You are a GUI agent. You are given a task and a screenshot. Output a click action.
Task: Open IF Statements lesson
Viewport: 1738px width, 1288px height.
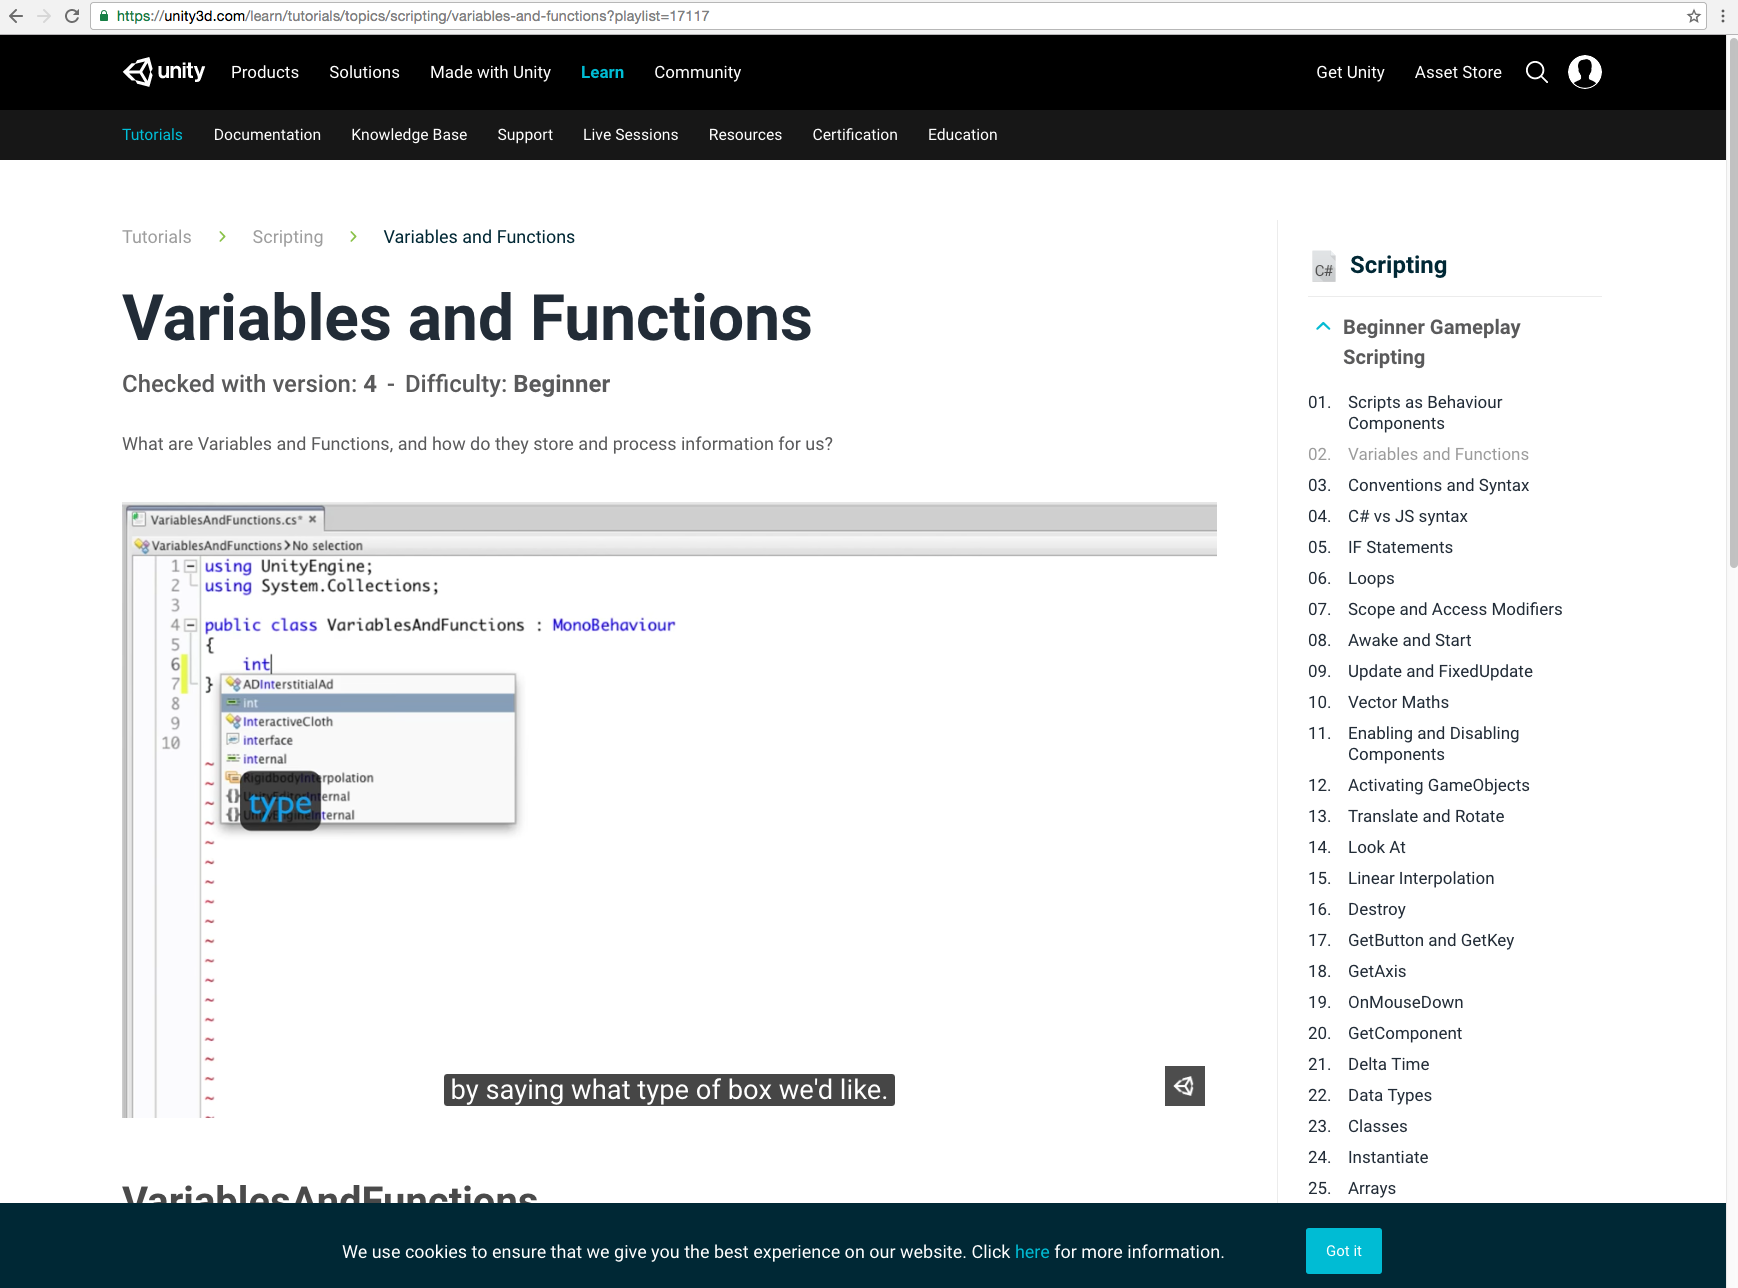[1400, 547]
